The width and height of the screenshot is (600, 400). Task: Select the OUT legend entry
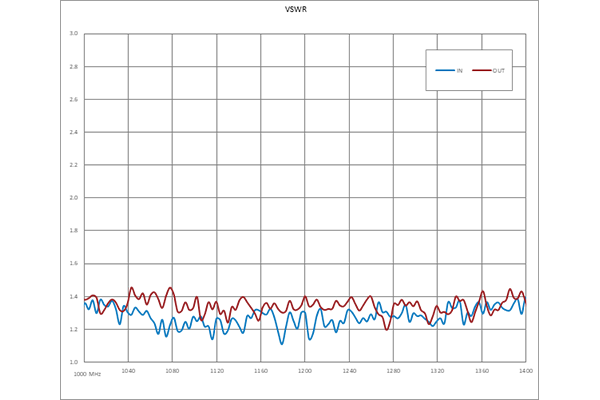(498, 70)
